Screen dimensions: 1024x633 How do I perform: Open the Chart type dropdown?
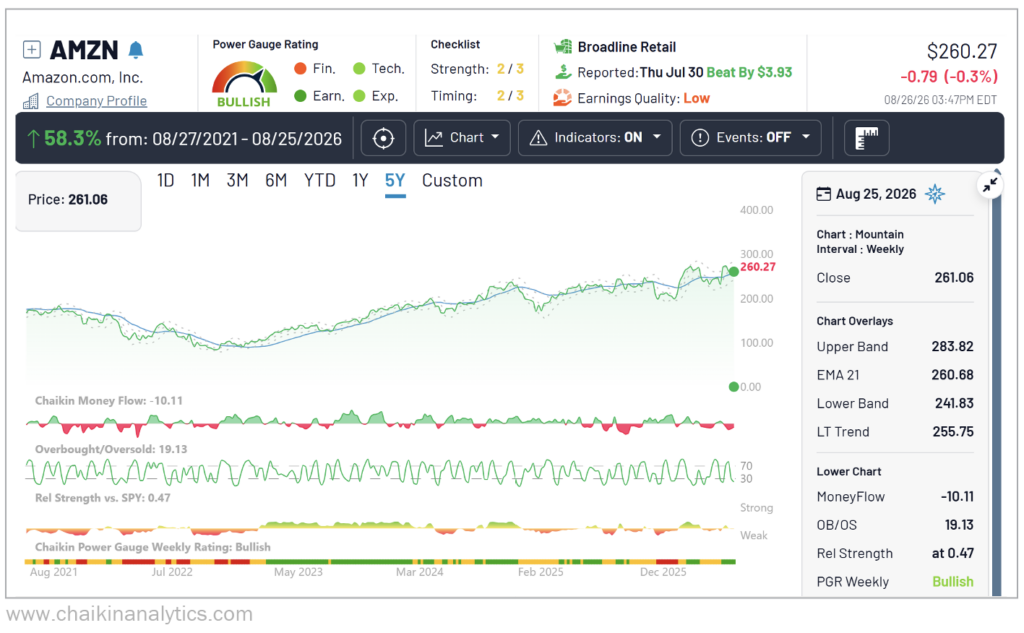coord(462,138)
